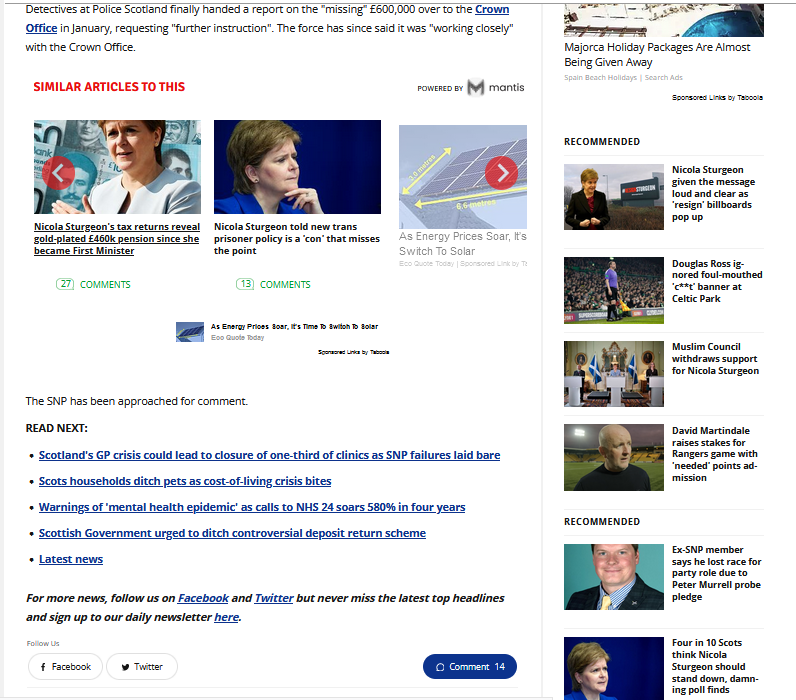The width and height of the screenshot is (796, 700).
Task: Open the Mantis logo link
Action: pyautogui.click(x=496, y=87)
